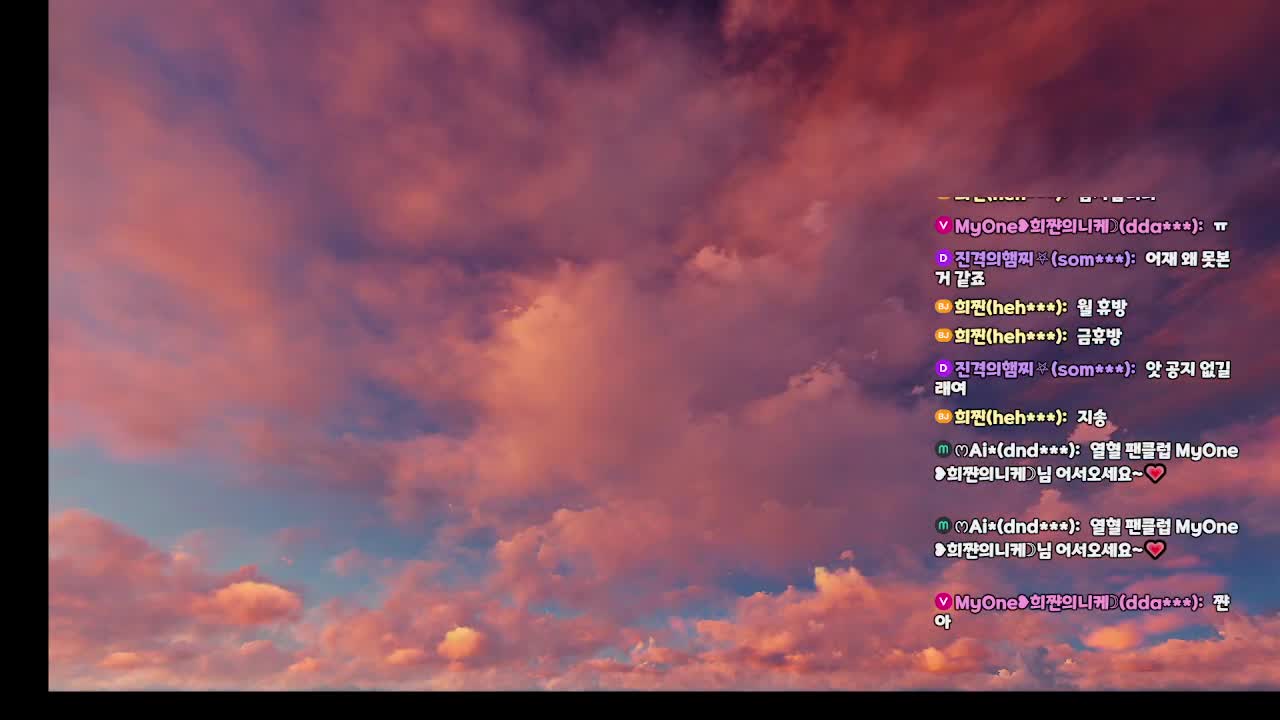Viewport: 1280px width, 720px height.
Task: Select the "금휴방" chat message text
Action: pos(1099,337)
